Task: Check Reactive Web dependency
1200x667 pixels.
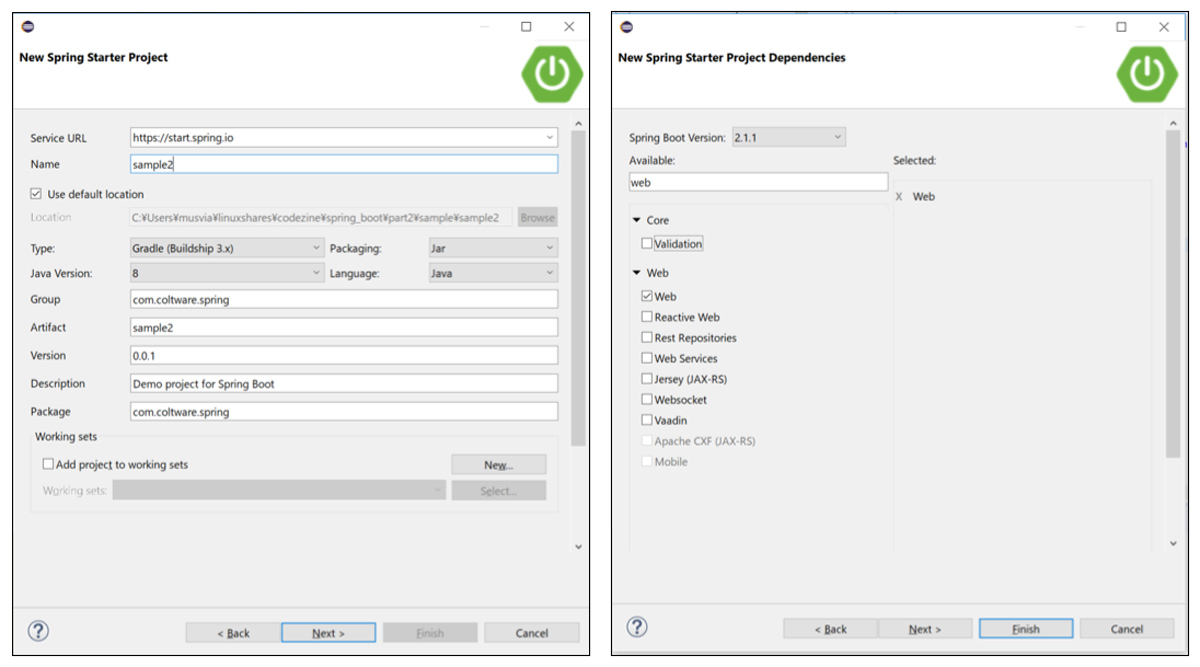Action: (647, 317)
